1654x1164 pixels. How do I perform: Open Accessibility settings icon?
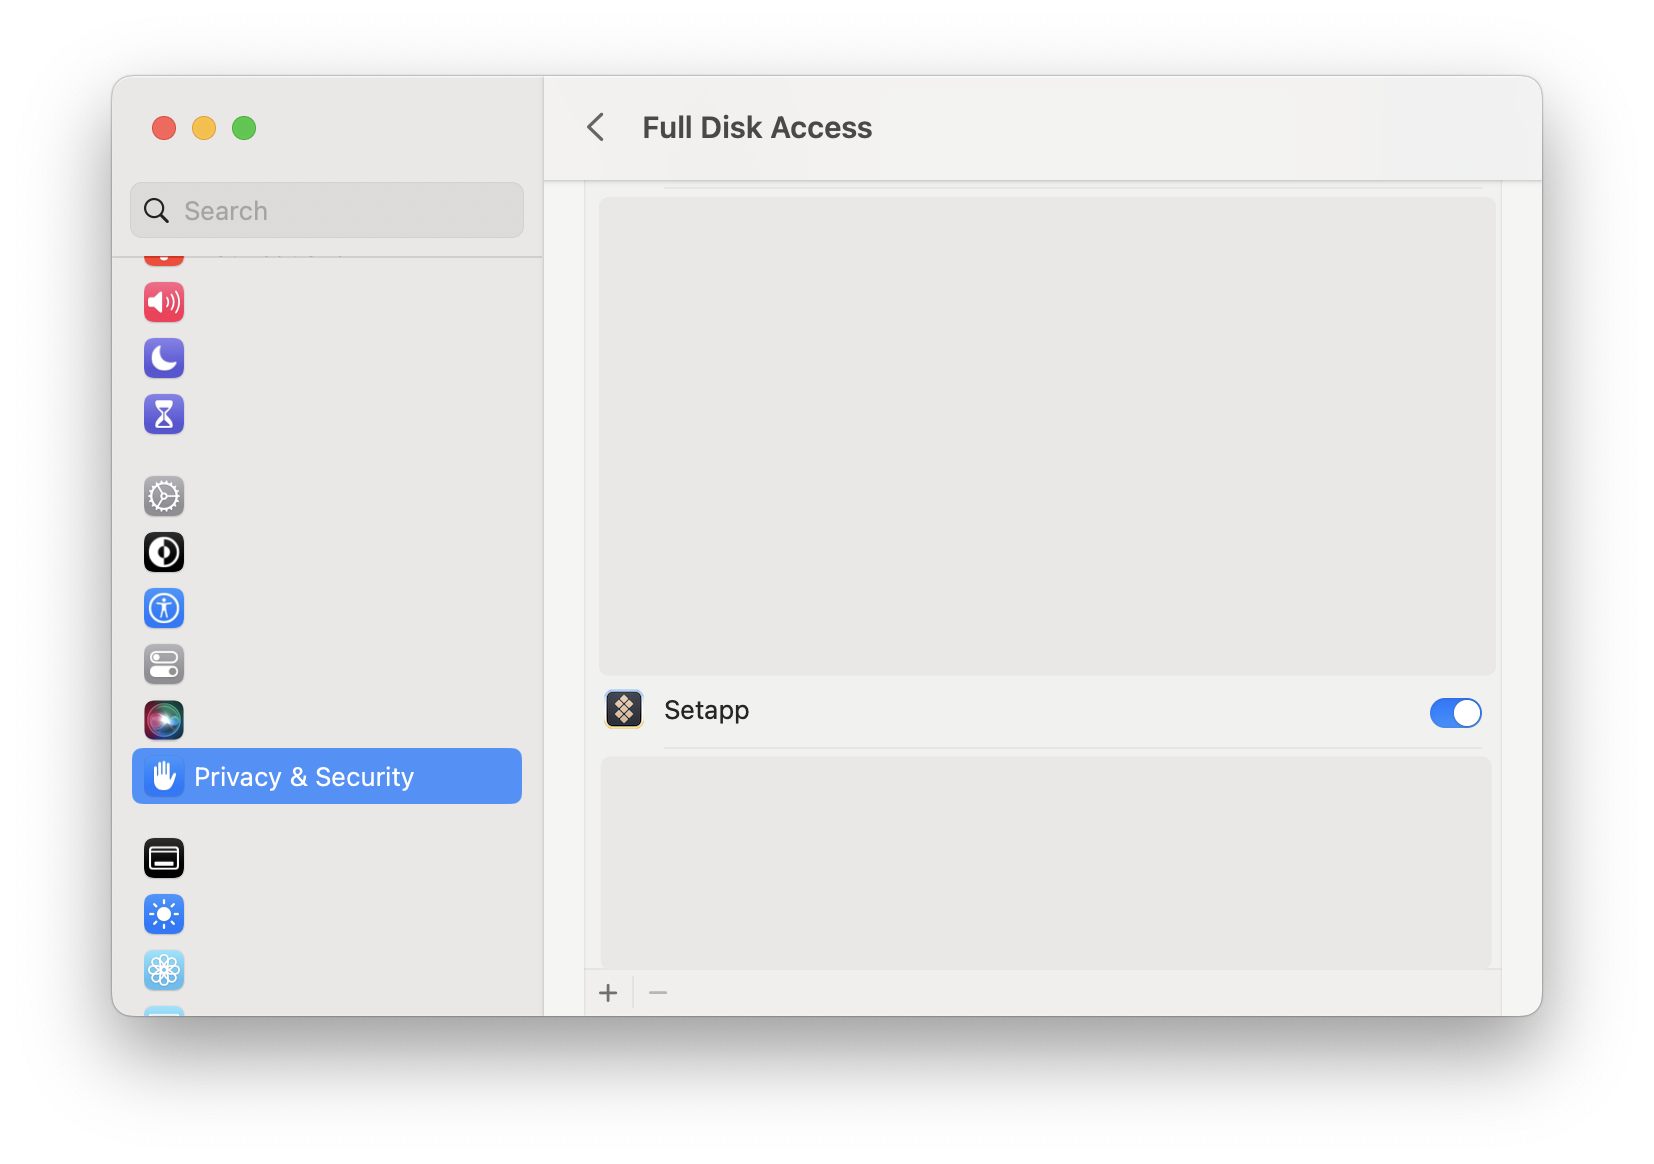pyautogui.click(x=164, y=608)
